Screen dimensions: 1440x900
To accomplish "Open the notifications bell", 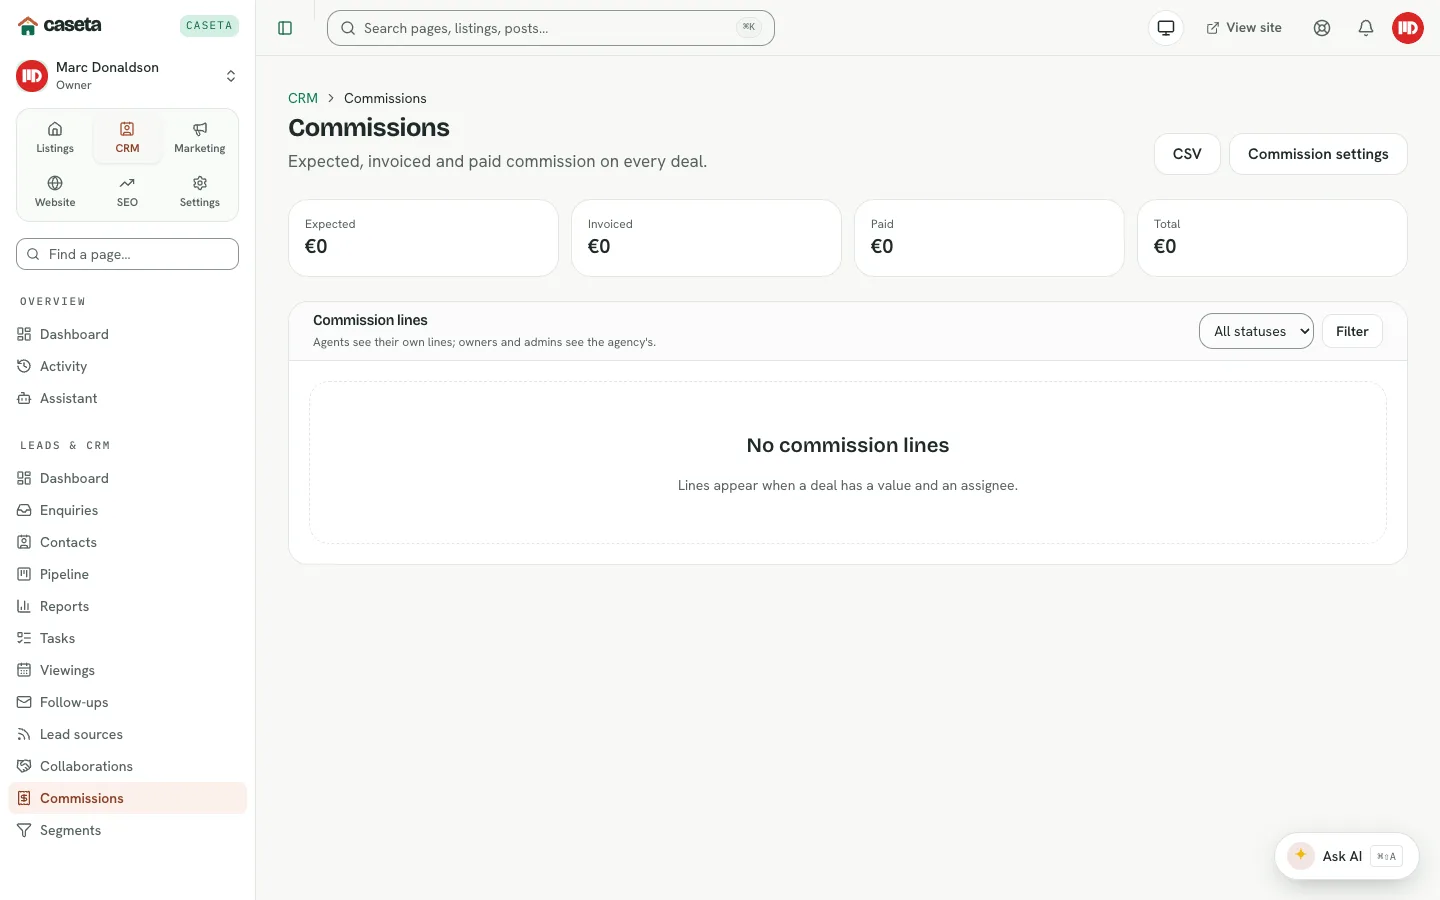I will (x=1366, y=28).
